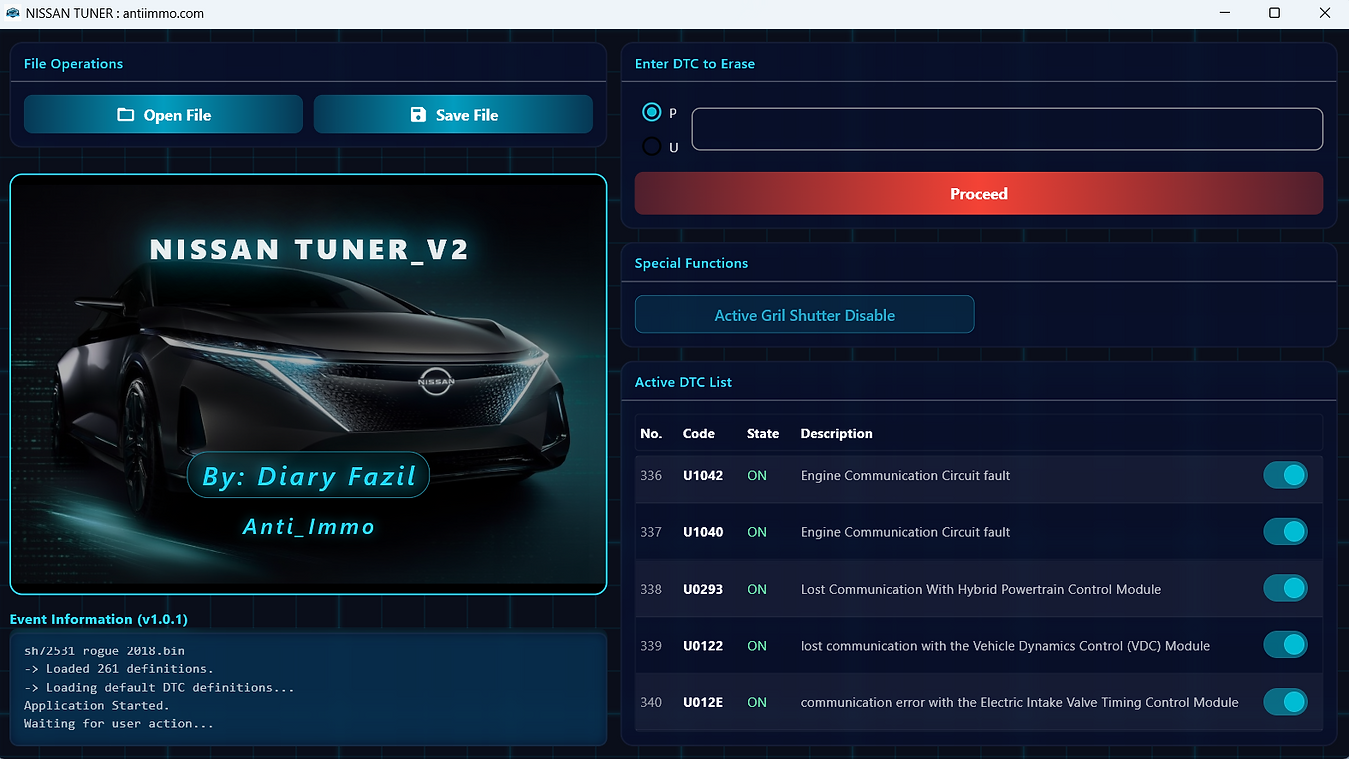Open a tuning file via Open File
The width and height of the screenshot is (1349, 759).
[162, 114]
